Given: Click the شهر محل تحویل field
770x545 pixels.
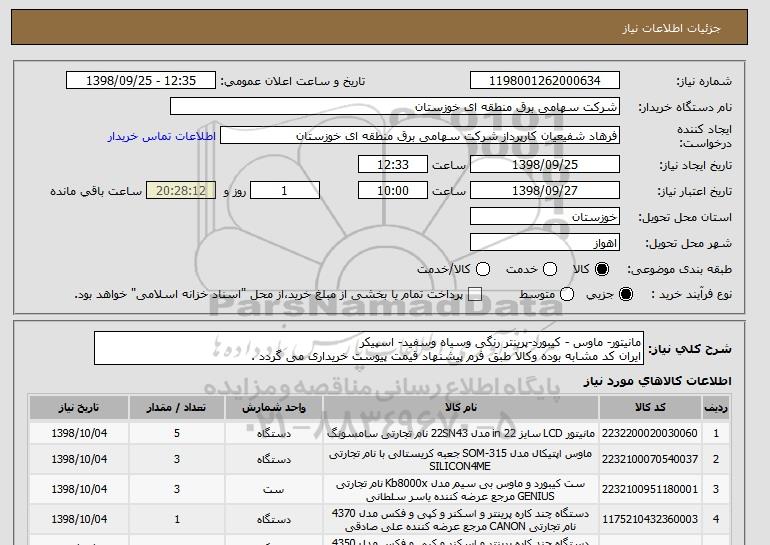Looking at the screenshot, I should 545,242.
